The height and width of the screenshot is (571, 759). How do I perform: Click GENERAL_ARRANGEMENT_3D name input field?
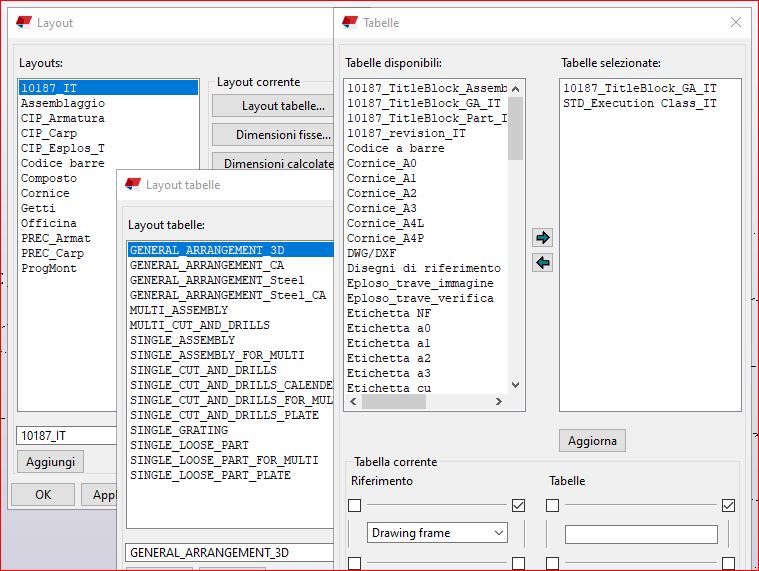click(230, 553)
